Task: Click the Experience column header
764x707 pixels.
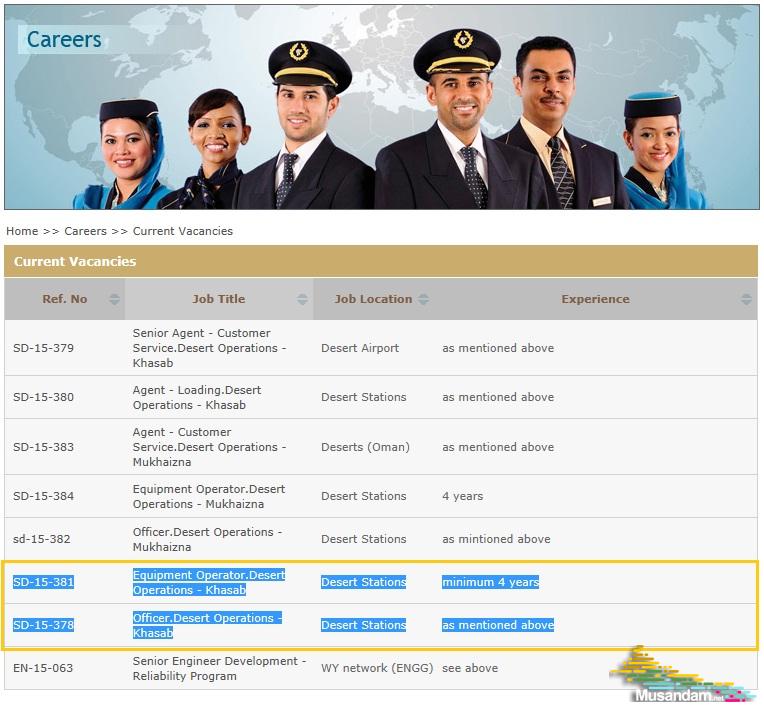Action: click(x=595, y=299)
